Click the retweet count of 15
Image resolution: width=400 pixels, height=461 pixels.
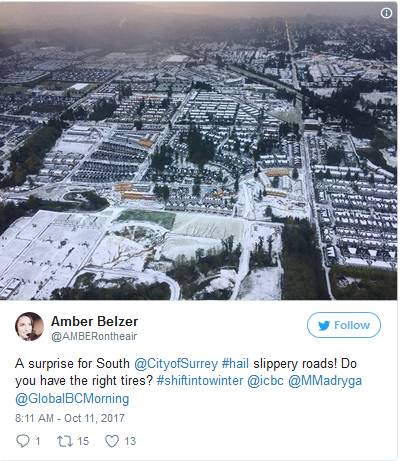[x=83, y=441]
